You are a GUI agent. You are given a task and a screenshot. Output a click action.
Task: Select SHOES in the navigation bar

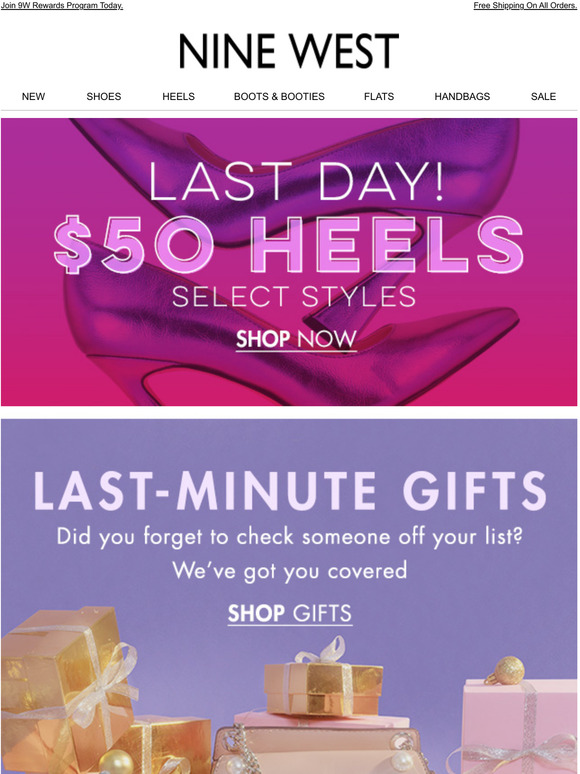tap(104, 97)
